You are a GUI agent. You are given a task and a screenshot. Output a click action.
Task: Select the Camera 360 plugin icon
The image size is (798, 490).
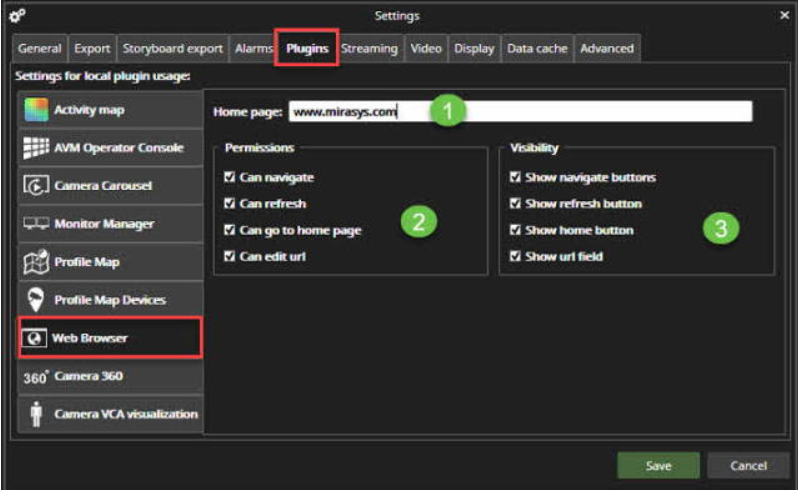pos(36,376)
